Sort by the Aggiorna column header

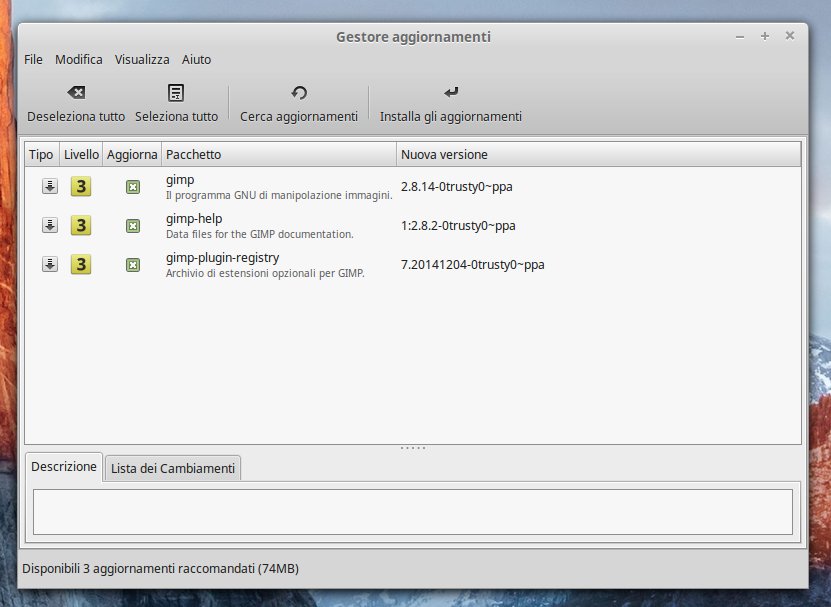132,154
